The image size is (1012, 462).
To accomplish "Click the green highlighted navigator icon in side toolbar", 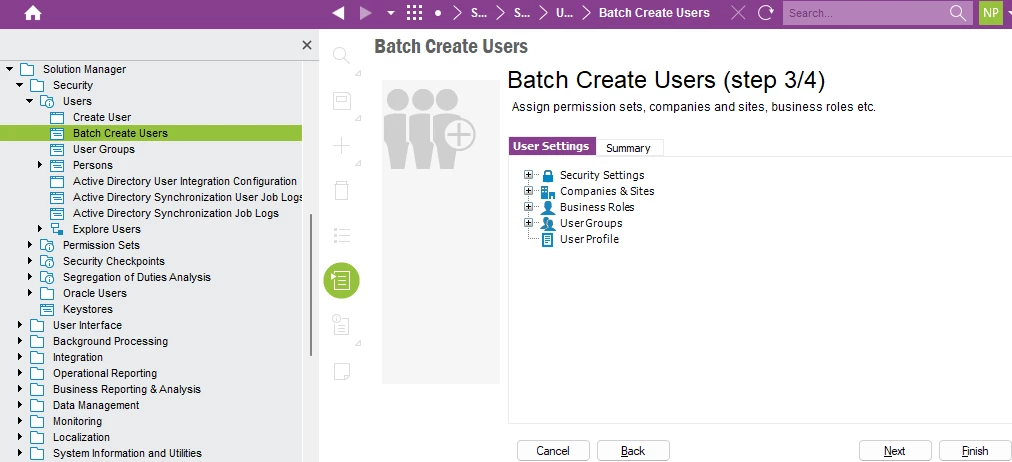I will (x=341, y=281).
